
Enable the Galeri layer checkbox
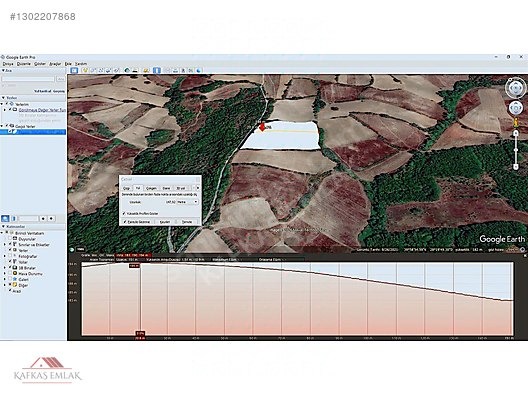click(10, 279)
